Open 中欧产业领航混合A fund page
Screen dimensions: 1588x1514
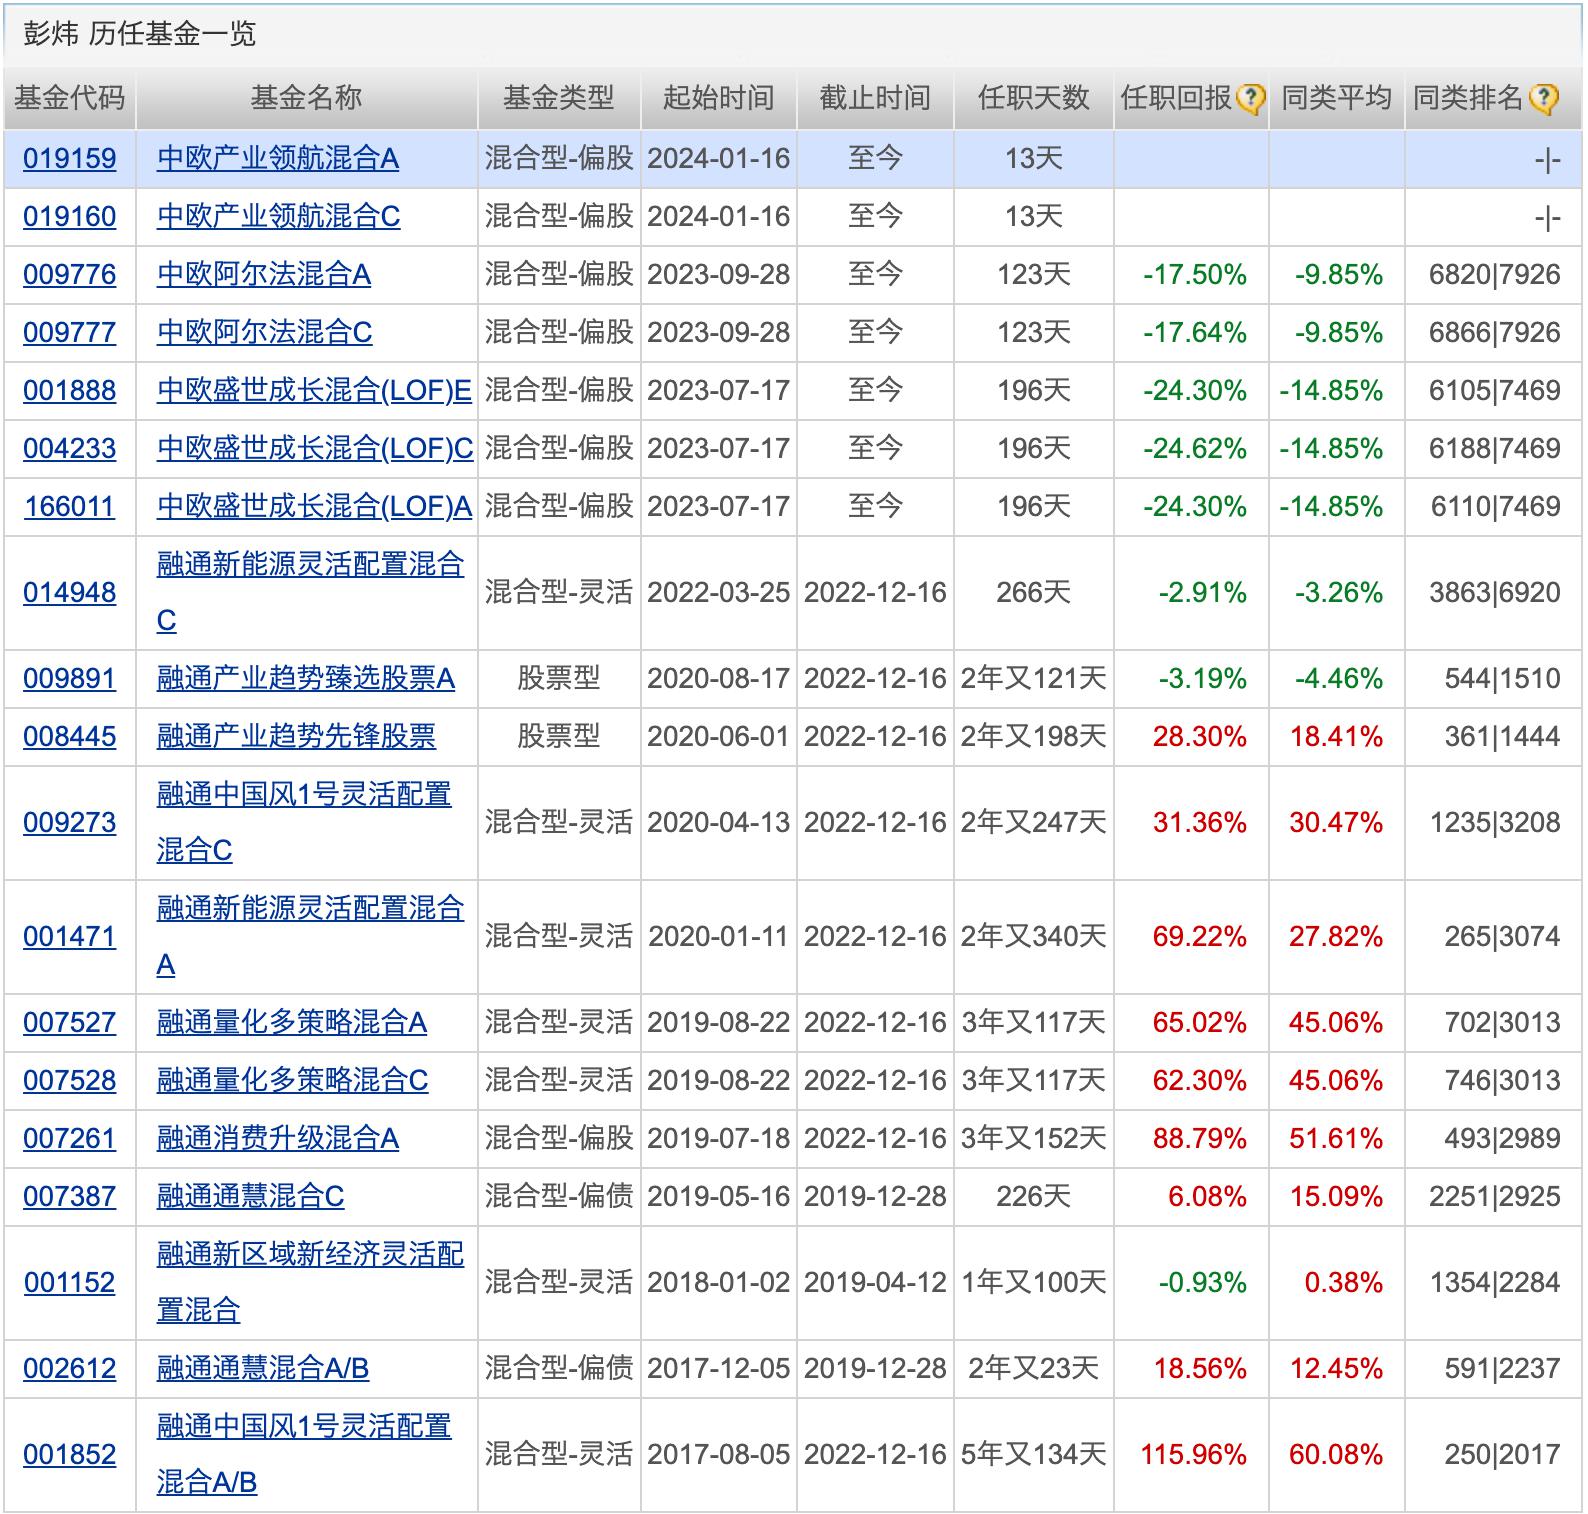(277, 159)
